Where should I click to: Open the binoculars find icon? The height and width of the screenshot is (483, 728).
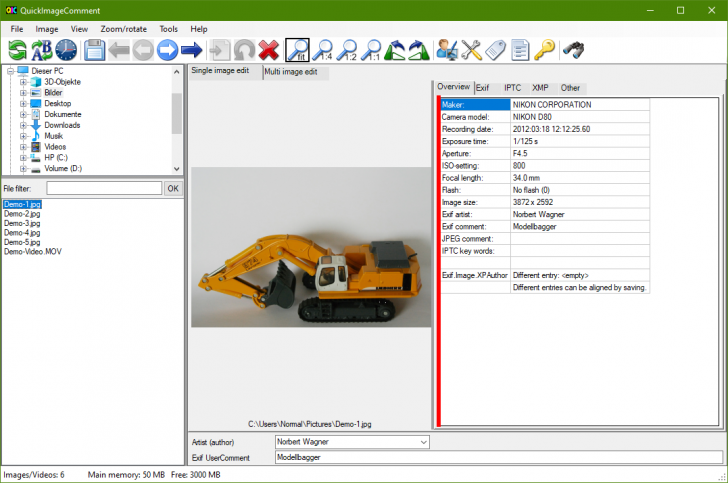[573, 50]
